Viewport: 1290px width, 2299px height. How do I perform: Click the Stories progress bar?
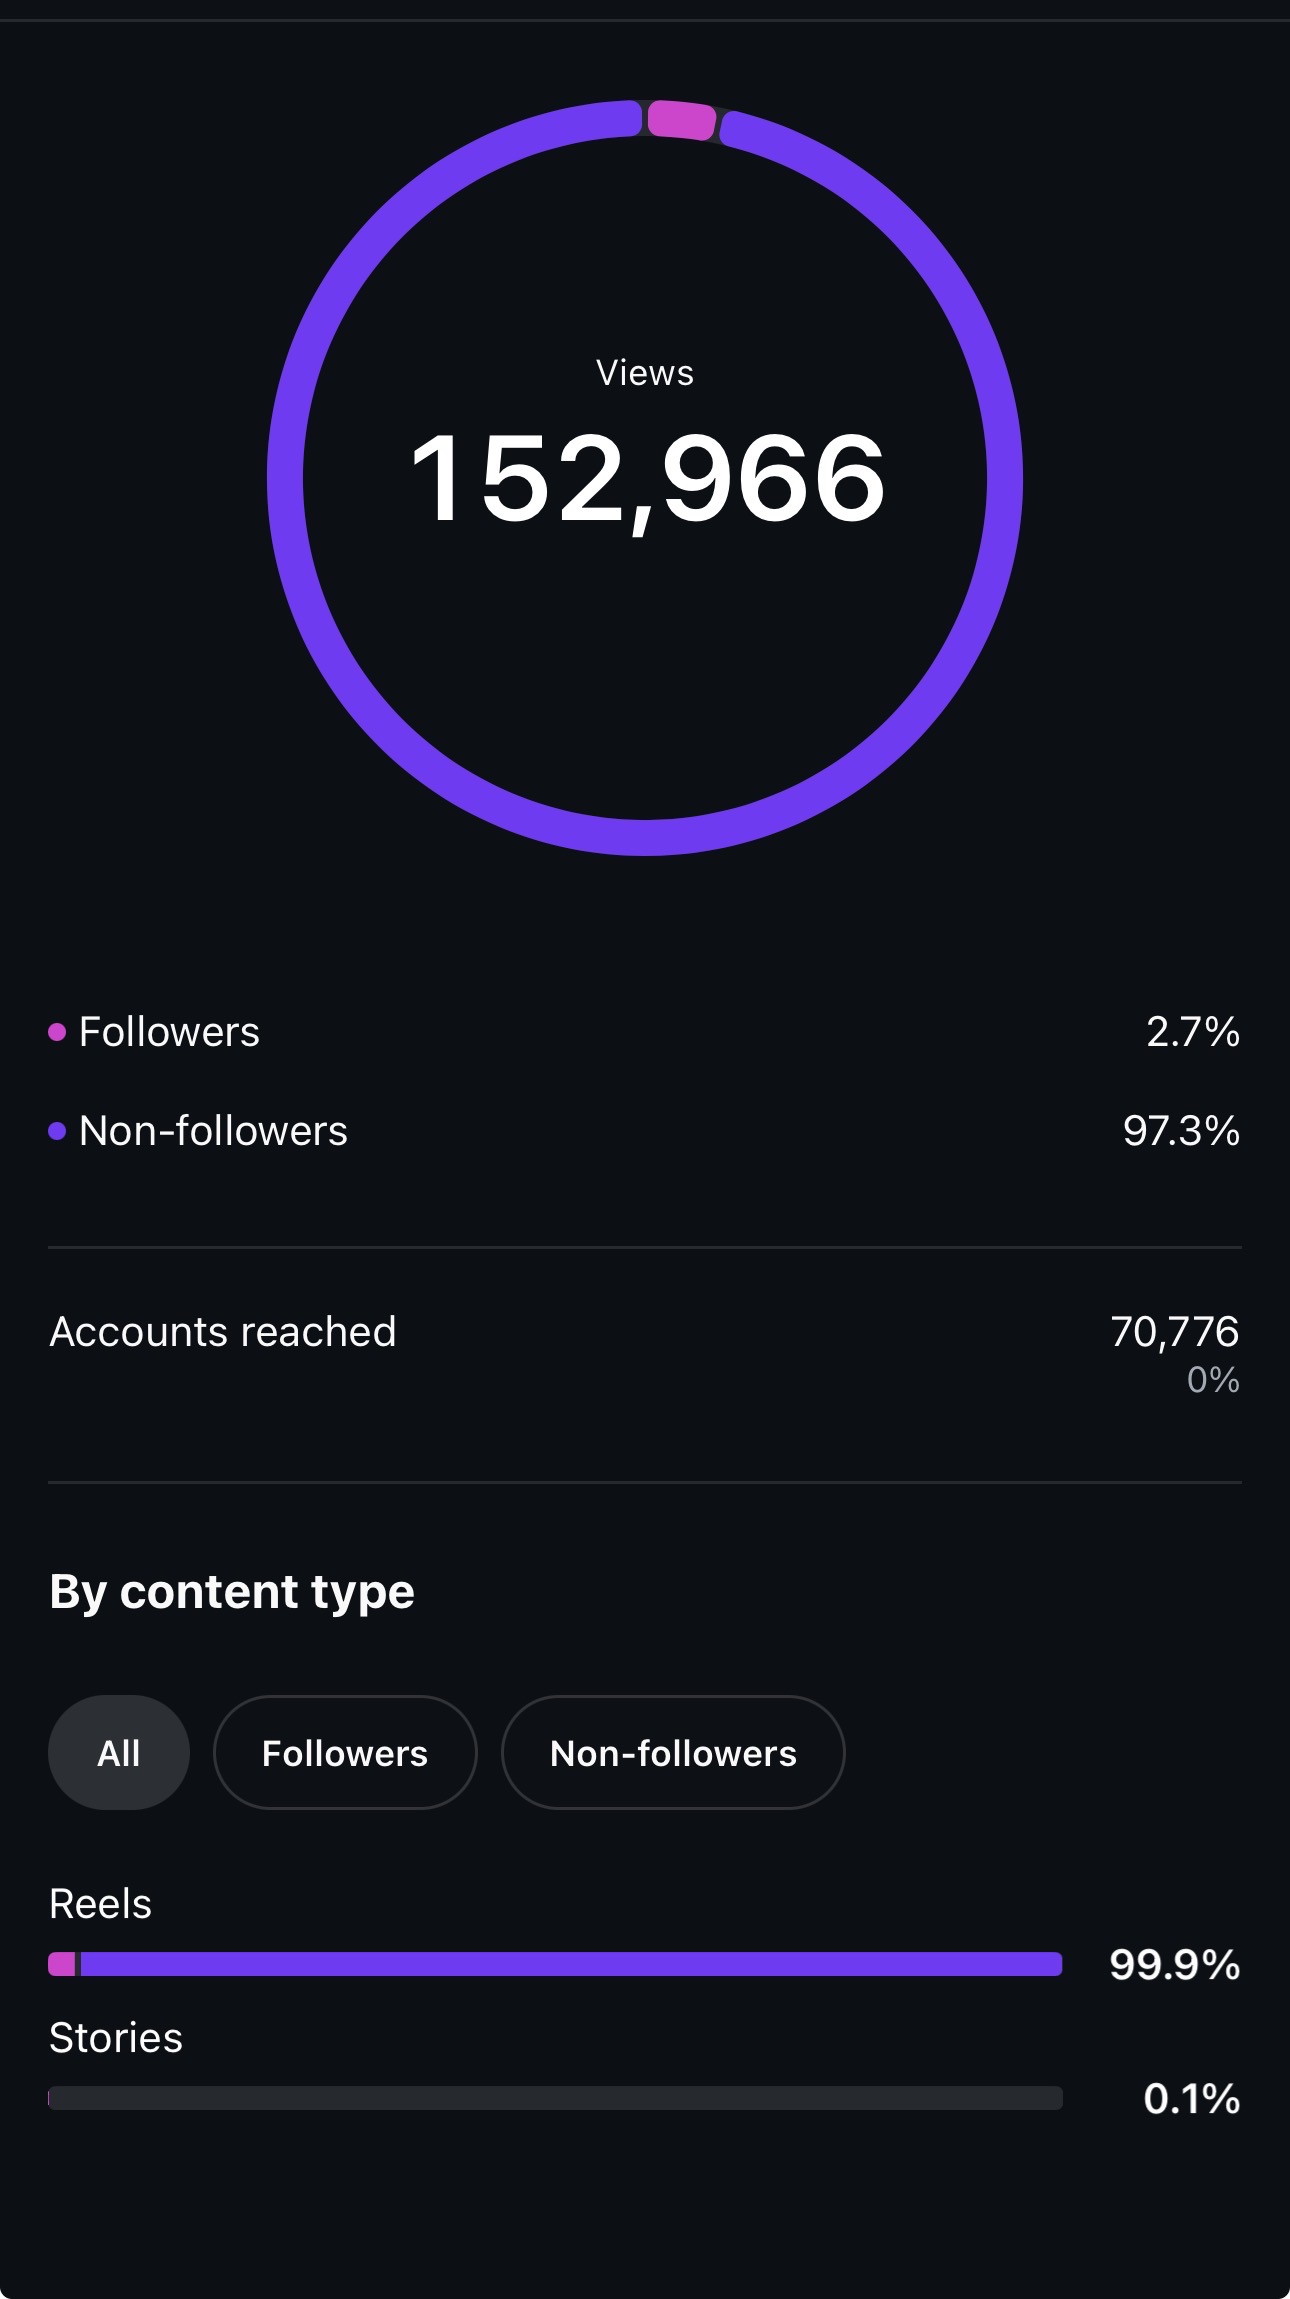(x=555, y=2097)
